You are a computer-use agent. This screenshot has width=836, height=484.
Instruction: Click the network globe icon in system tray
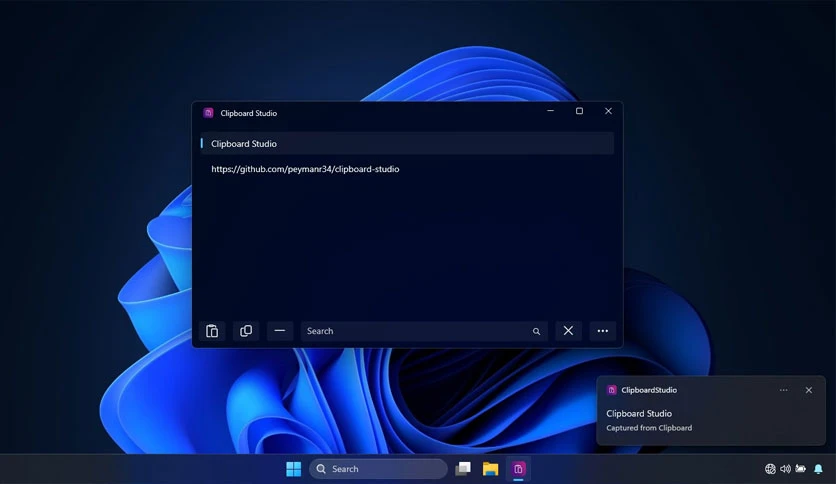point(770,469)
